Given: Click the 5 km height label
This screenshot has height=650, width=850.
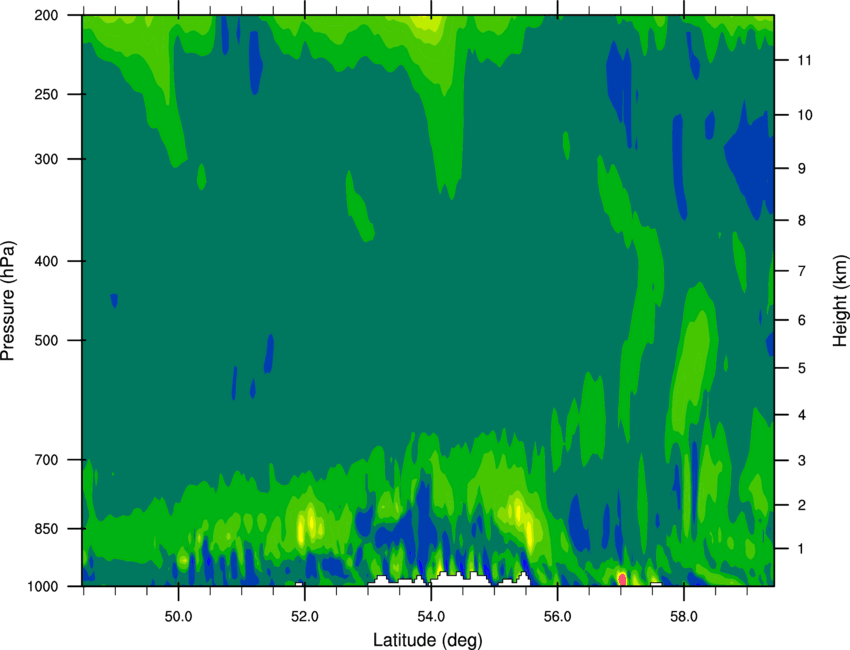Looking at the screenshot, I should (802, 369).
